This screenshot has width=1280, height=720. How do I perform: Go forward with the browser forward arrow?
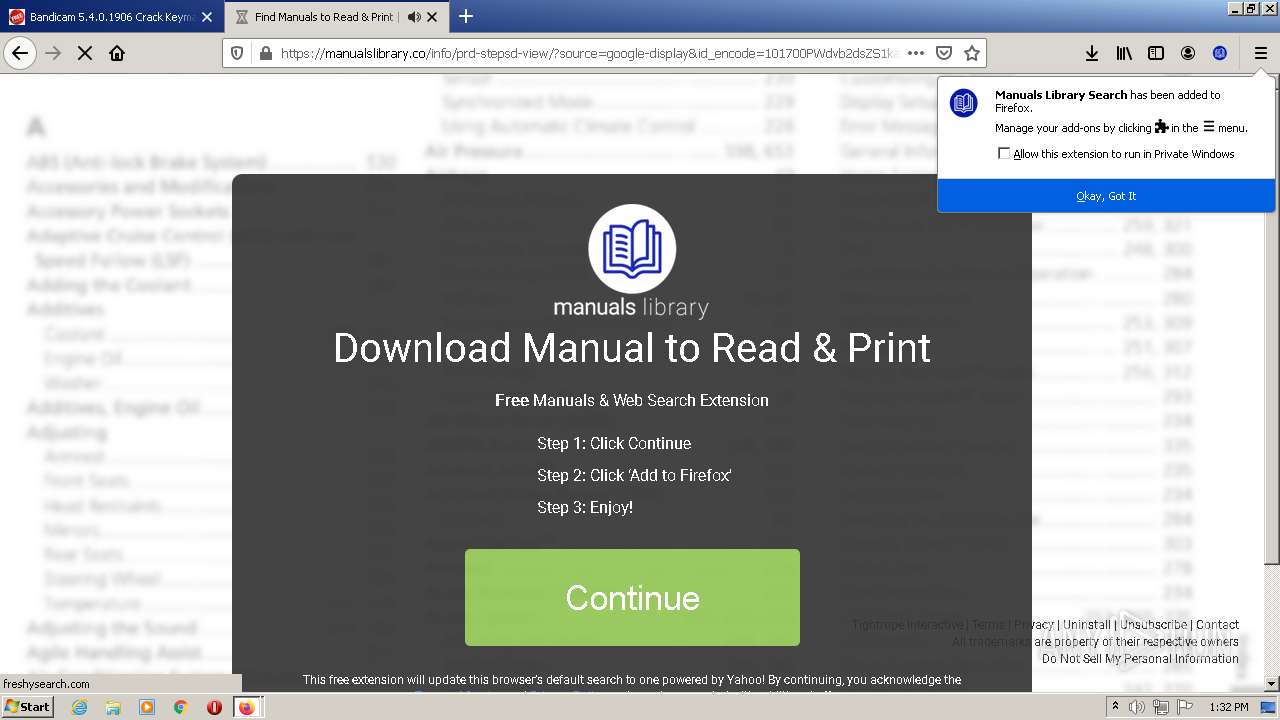[53, 53]
